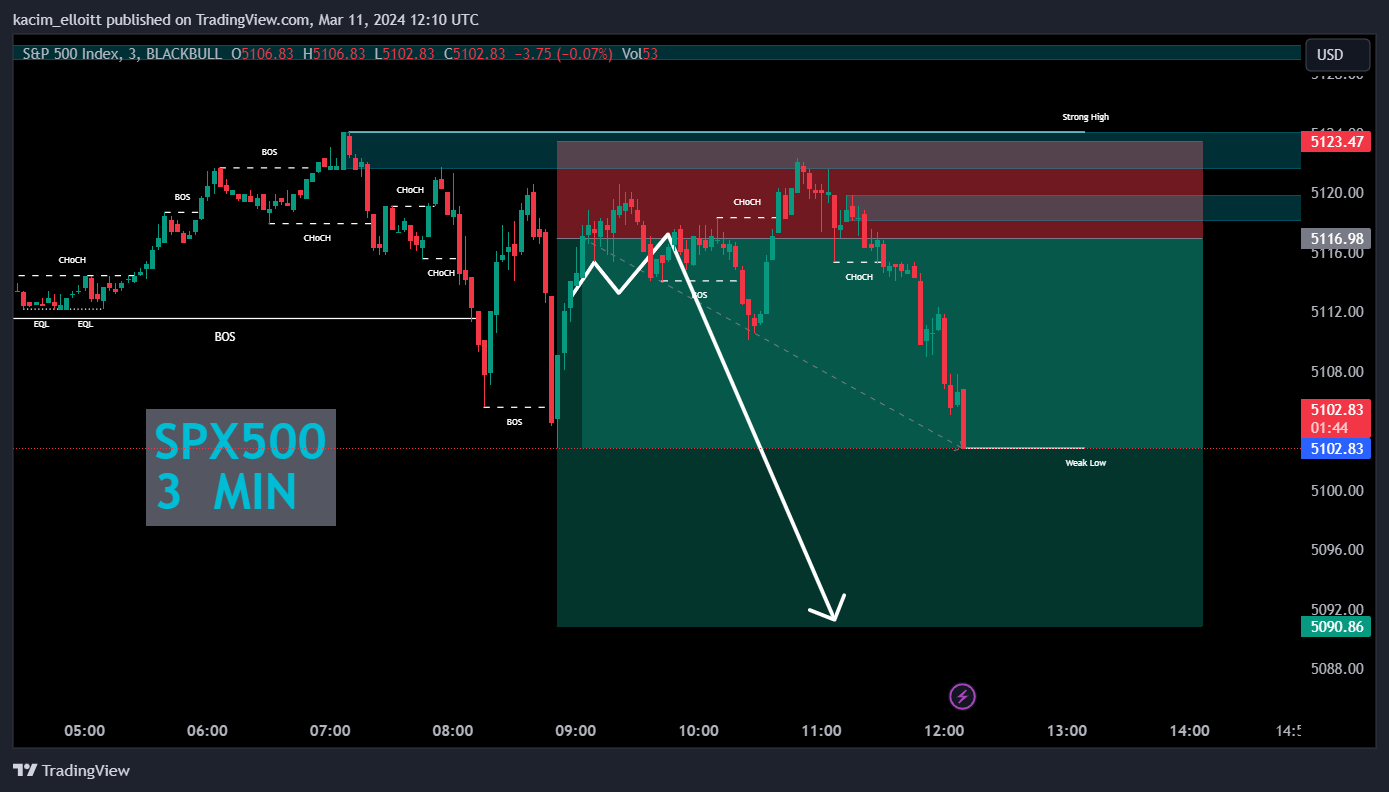Click the 13:00 time axis label
The image size is (1389, 792).
click(x=1067, y=731)
